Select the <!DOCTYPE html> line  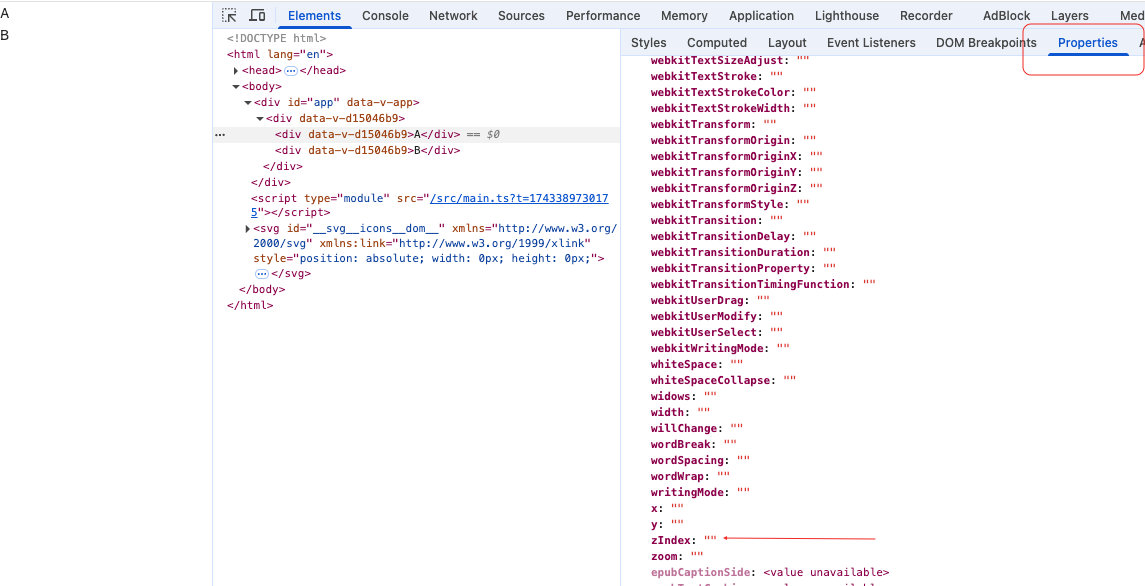click(x=276, y=39)
